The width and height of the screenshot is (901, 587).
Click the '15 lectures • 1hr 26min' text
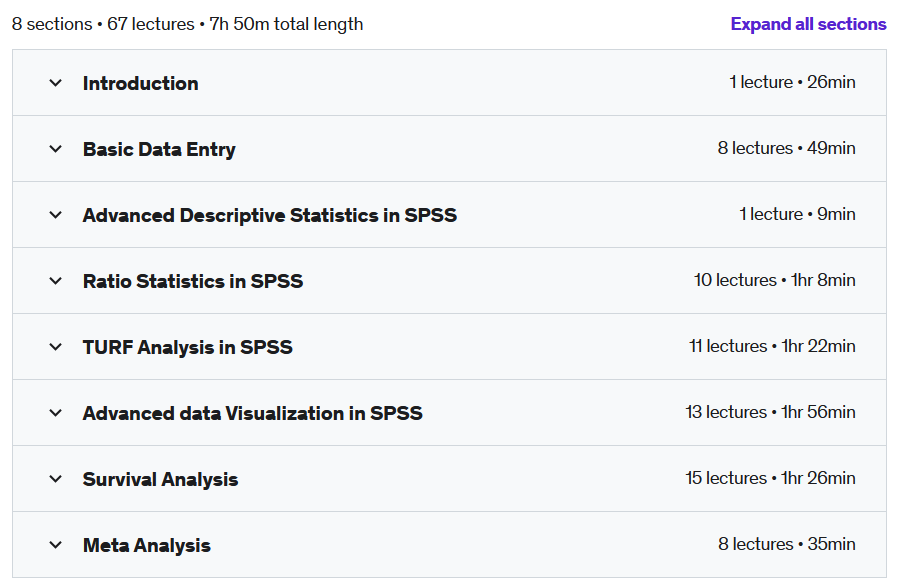coord(771,478)
